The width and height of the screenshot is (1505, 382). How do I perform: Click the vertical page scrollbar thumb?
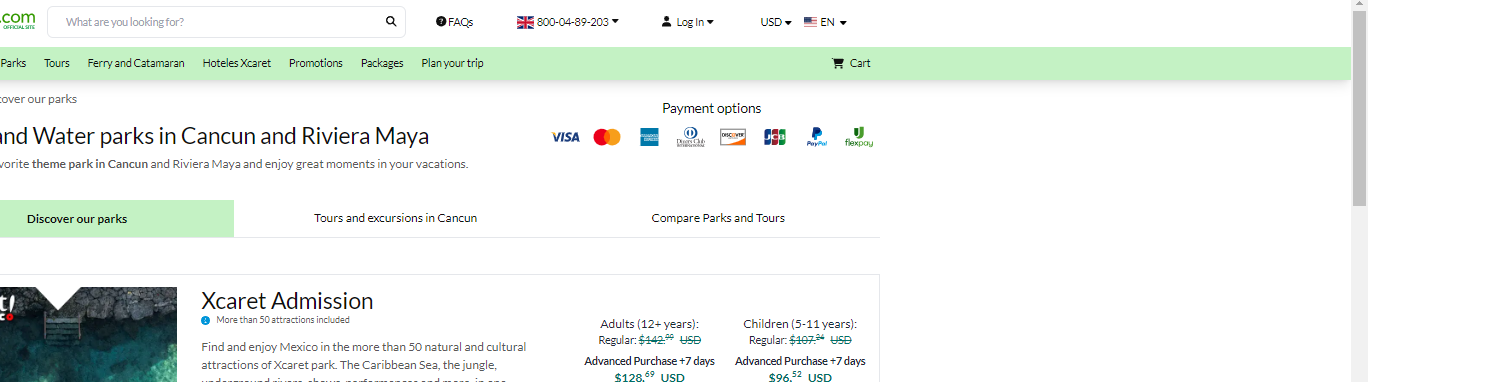(1359, 110)
